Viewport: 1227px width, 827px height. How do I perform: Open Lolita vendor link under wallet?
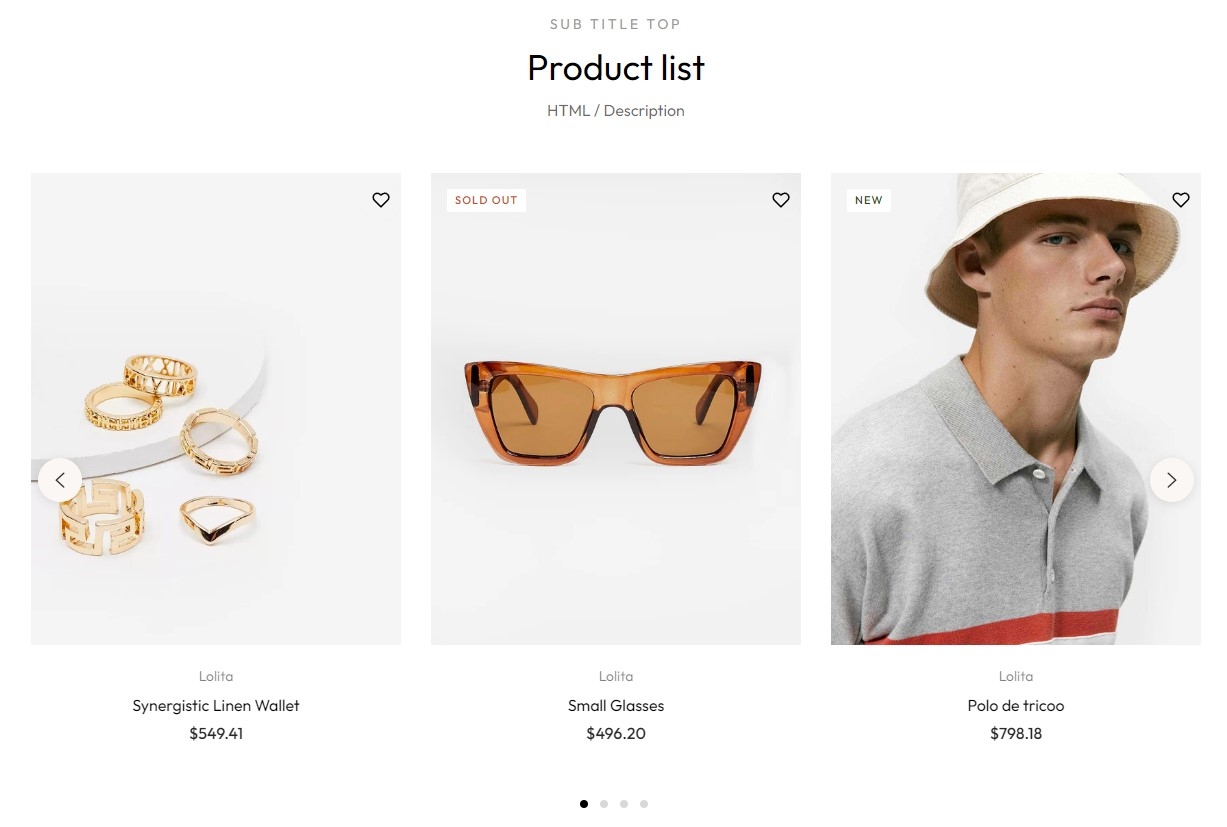(216, 677)
